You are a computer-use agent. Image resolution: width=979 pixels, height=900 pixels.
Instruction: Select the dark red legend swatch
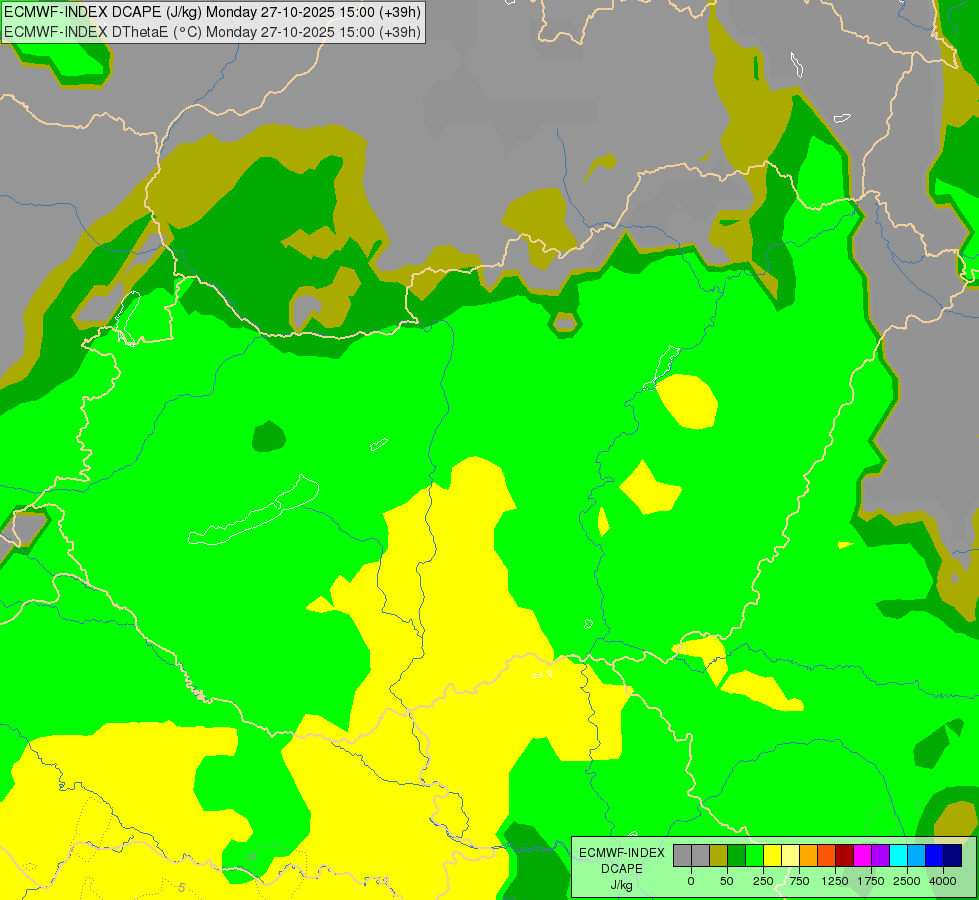pos(845,855)
